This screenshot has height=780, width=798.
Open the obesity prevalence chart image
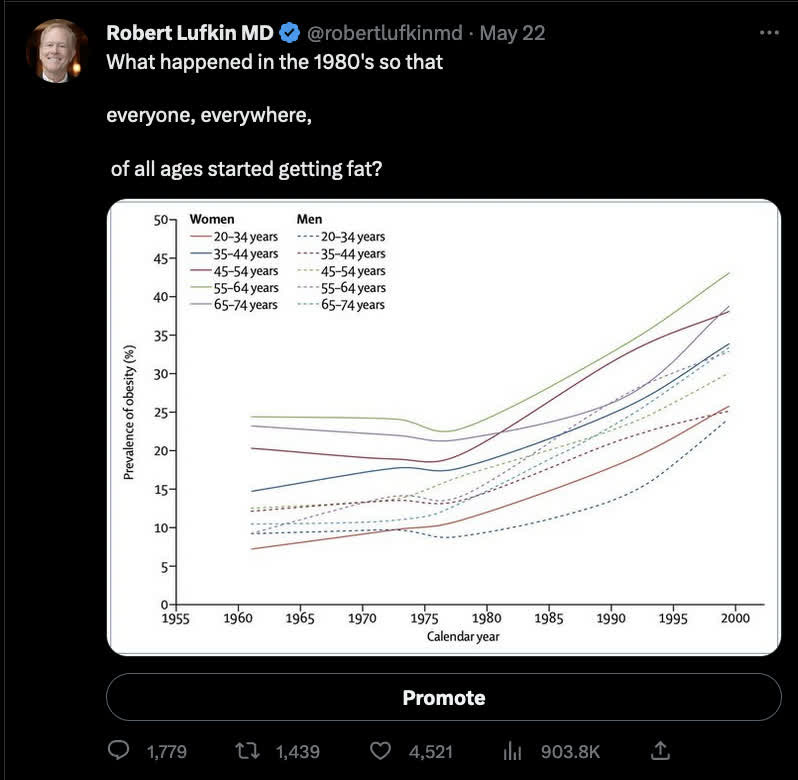(443, 427)
